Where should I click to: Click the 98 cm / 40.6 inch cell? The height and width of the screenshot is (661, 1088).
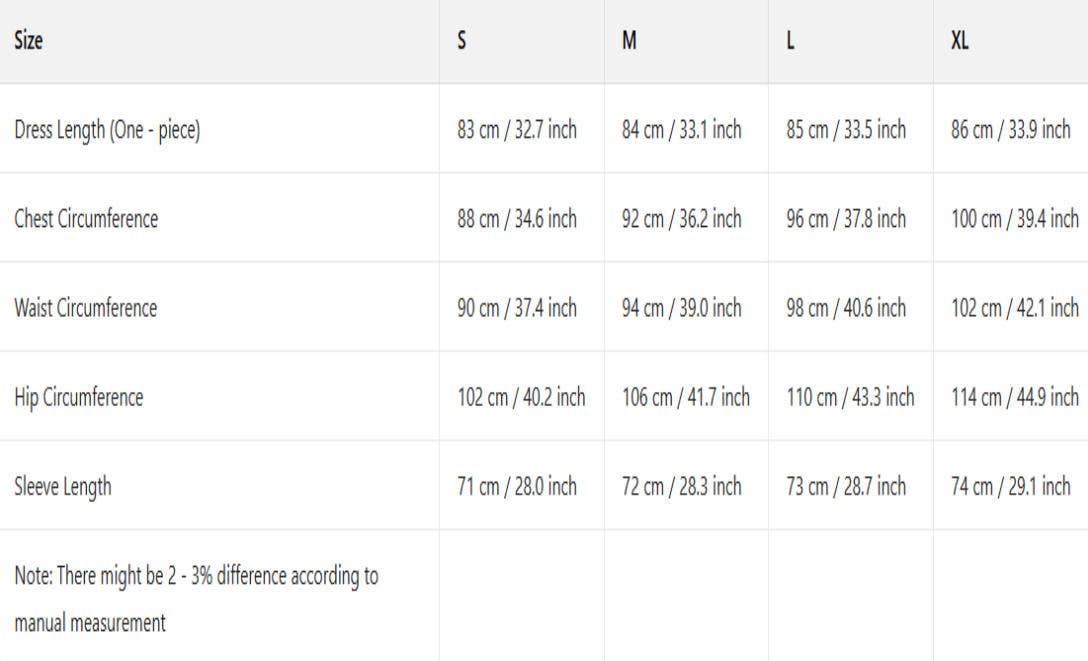pos(845,308)
